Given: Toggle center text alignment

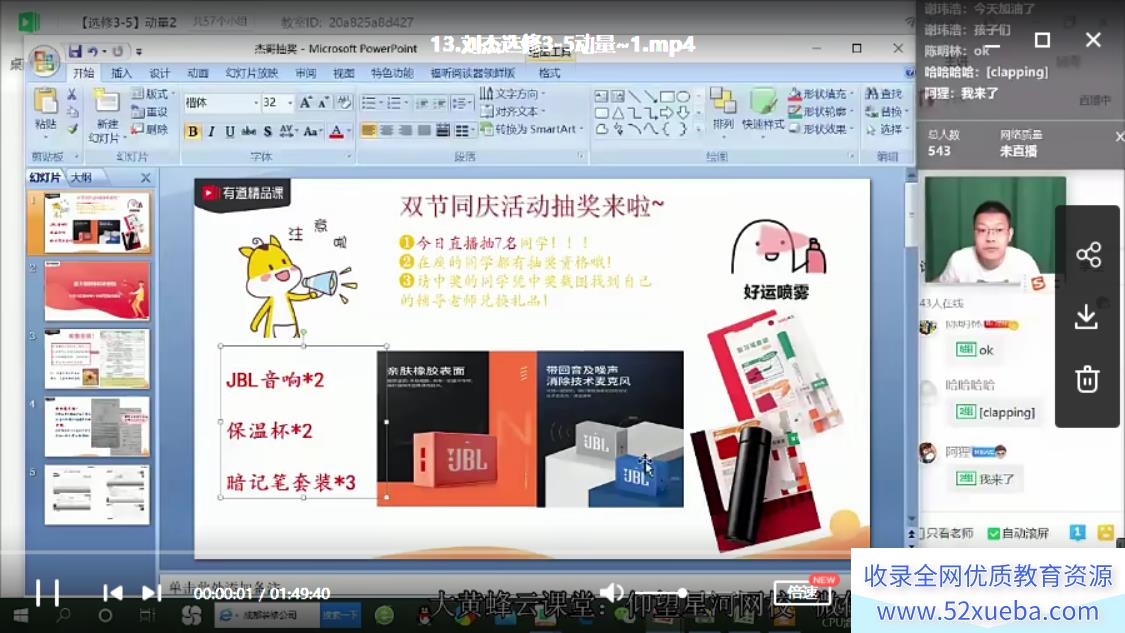Looking at the screenshot, I should (x=387, y=131).
